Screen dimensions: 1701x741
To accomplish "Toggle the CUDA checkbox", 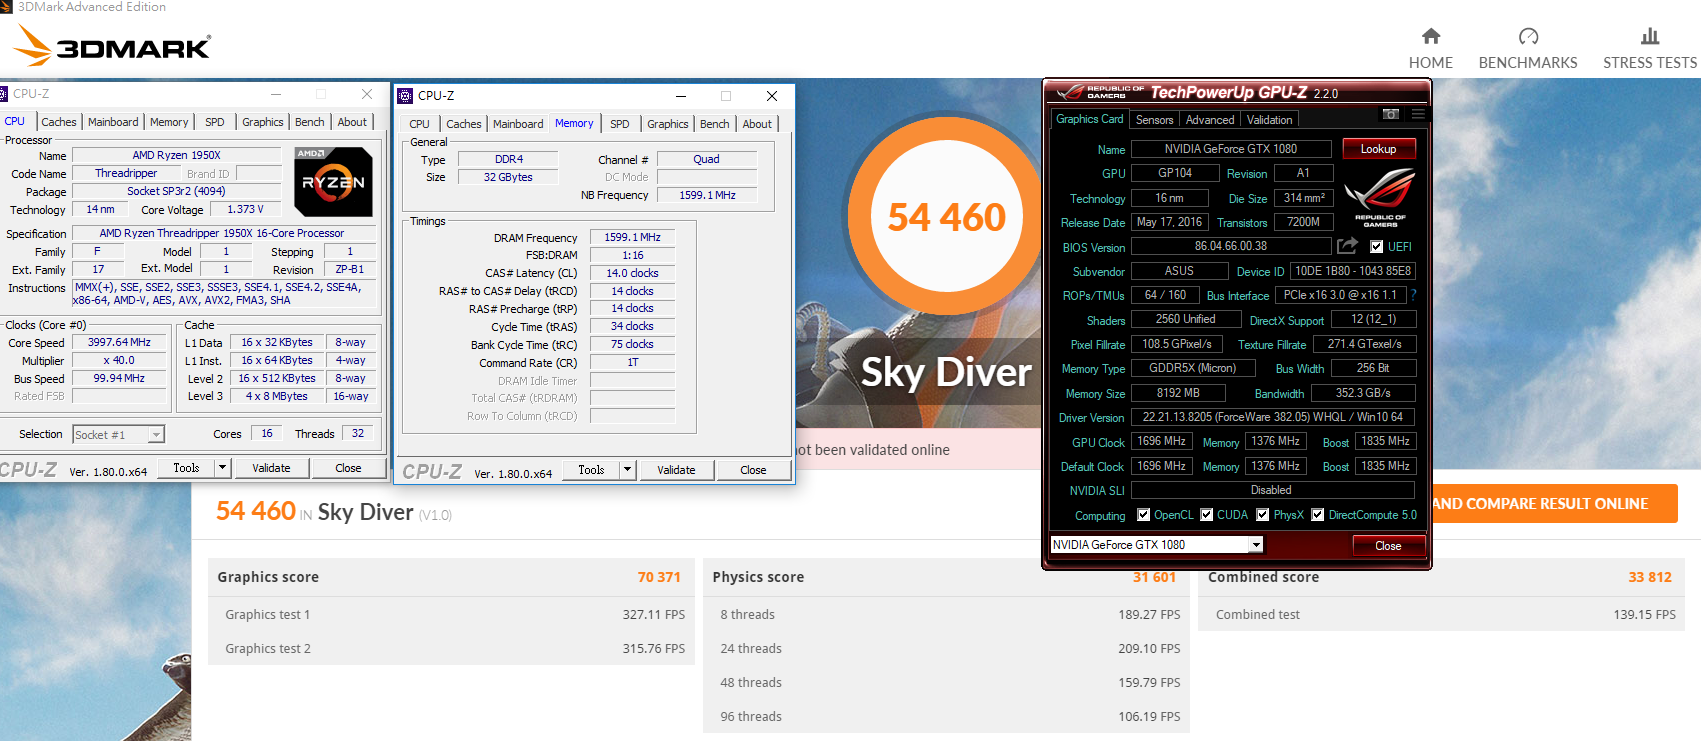I will (x=1207, y=515).
